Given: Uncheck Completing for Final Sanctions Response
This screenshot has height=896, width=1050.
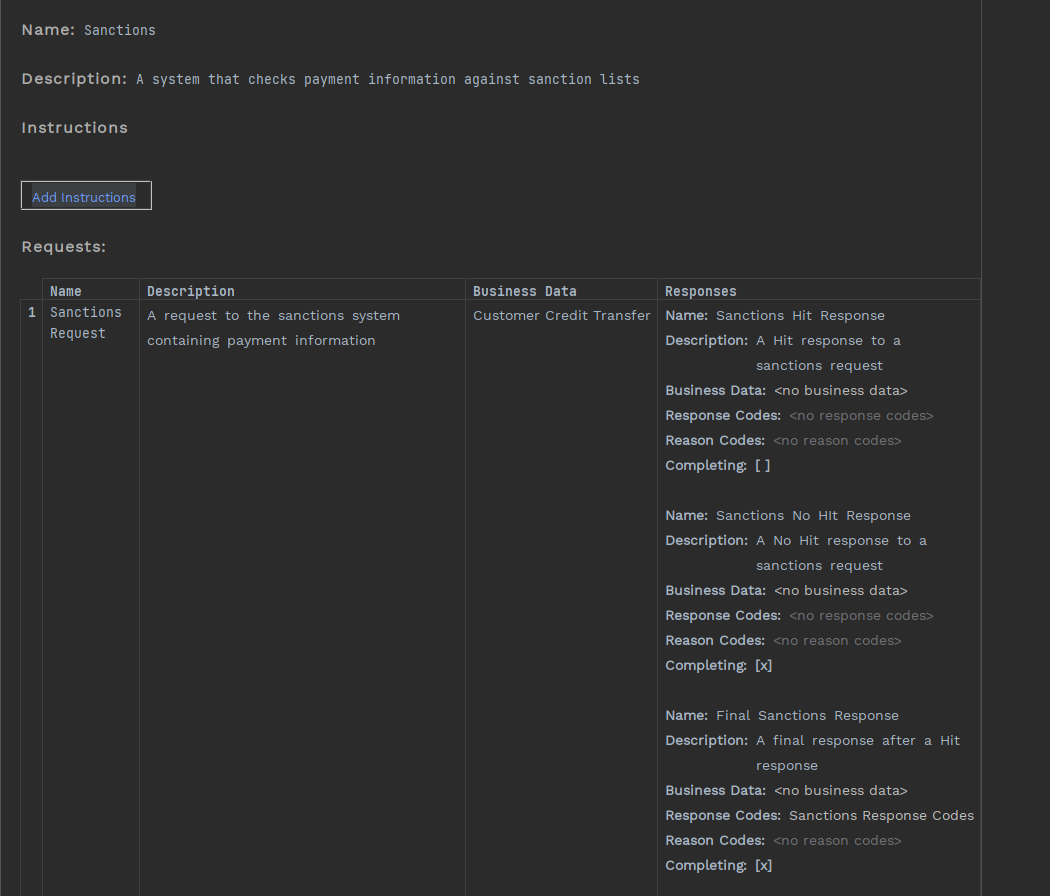Looking at the screenshot, I should (x=763, y=866).
